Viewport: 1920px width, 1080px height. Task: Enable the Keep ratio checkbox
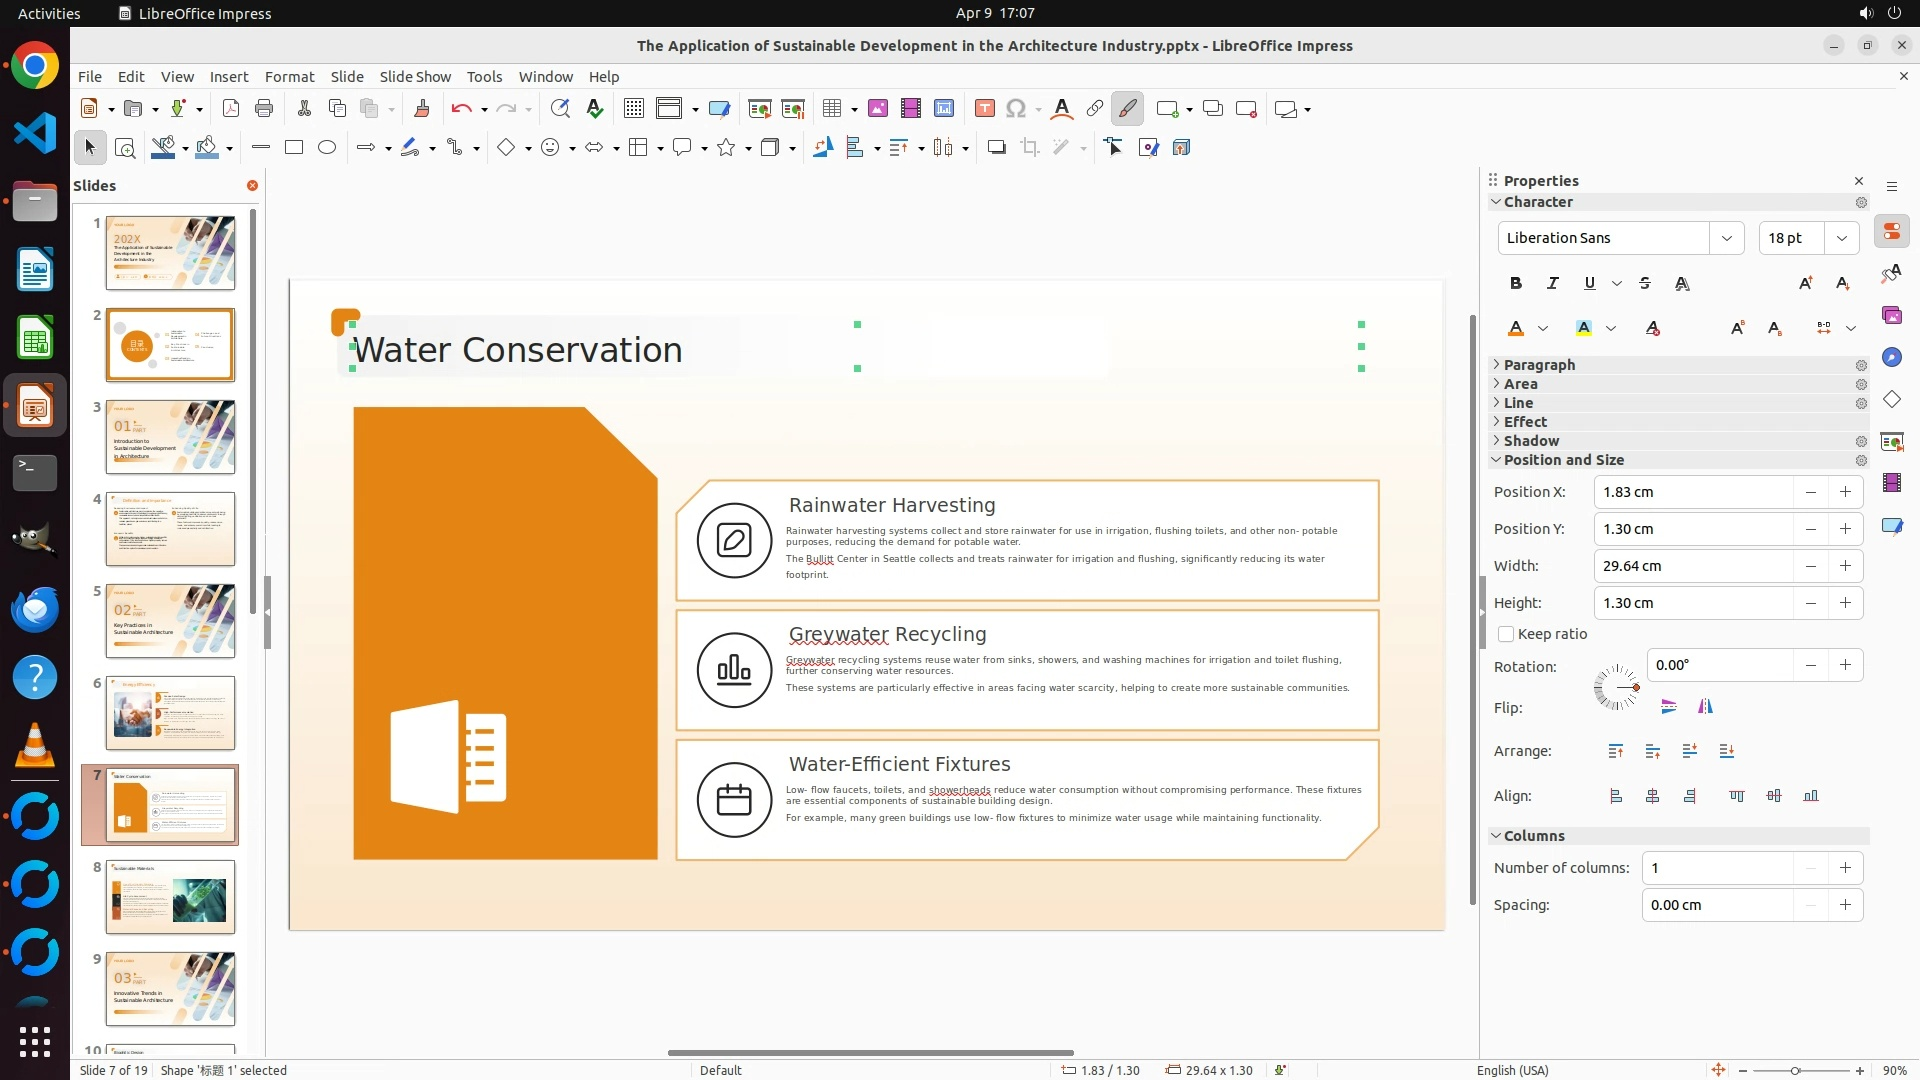(1506, 634)
